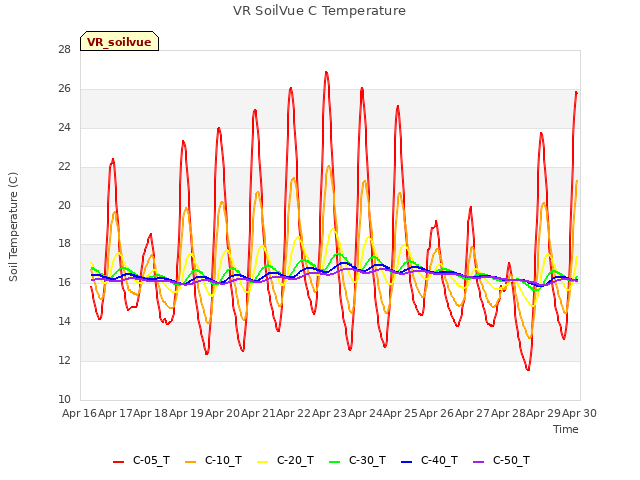Select the C-05_T legend label

[x=151, y=460]
